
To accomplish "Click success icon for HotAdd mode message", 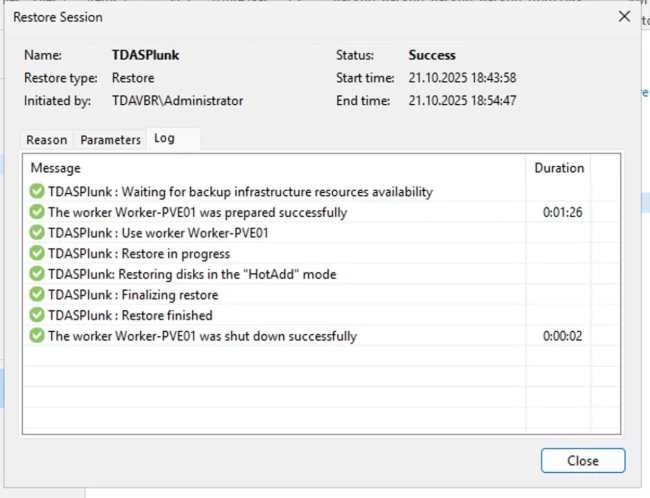I will coord(37,274).
